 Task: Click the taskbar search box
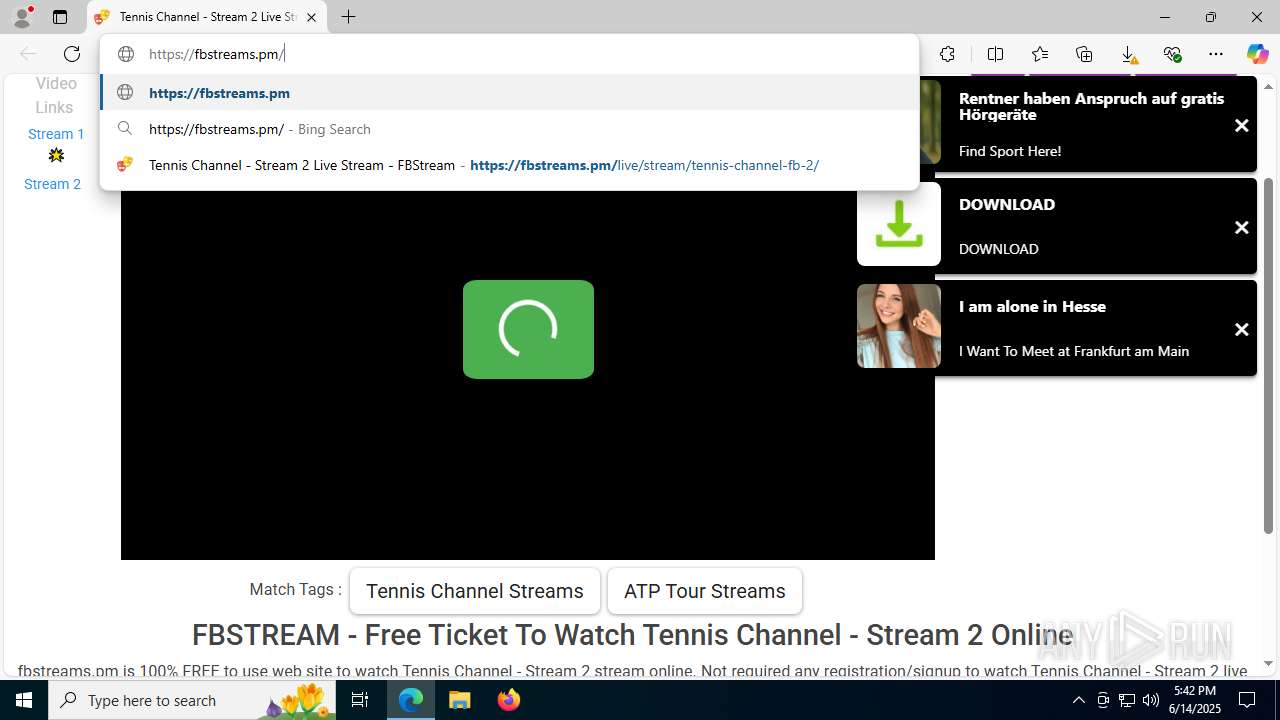pyautogui.click(x=193, y=700)
